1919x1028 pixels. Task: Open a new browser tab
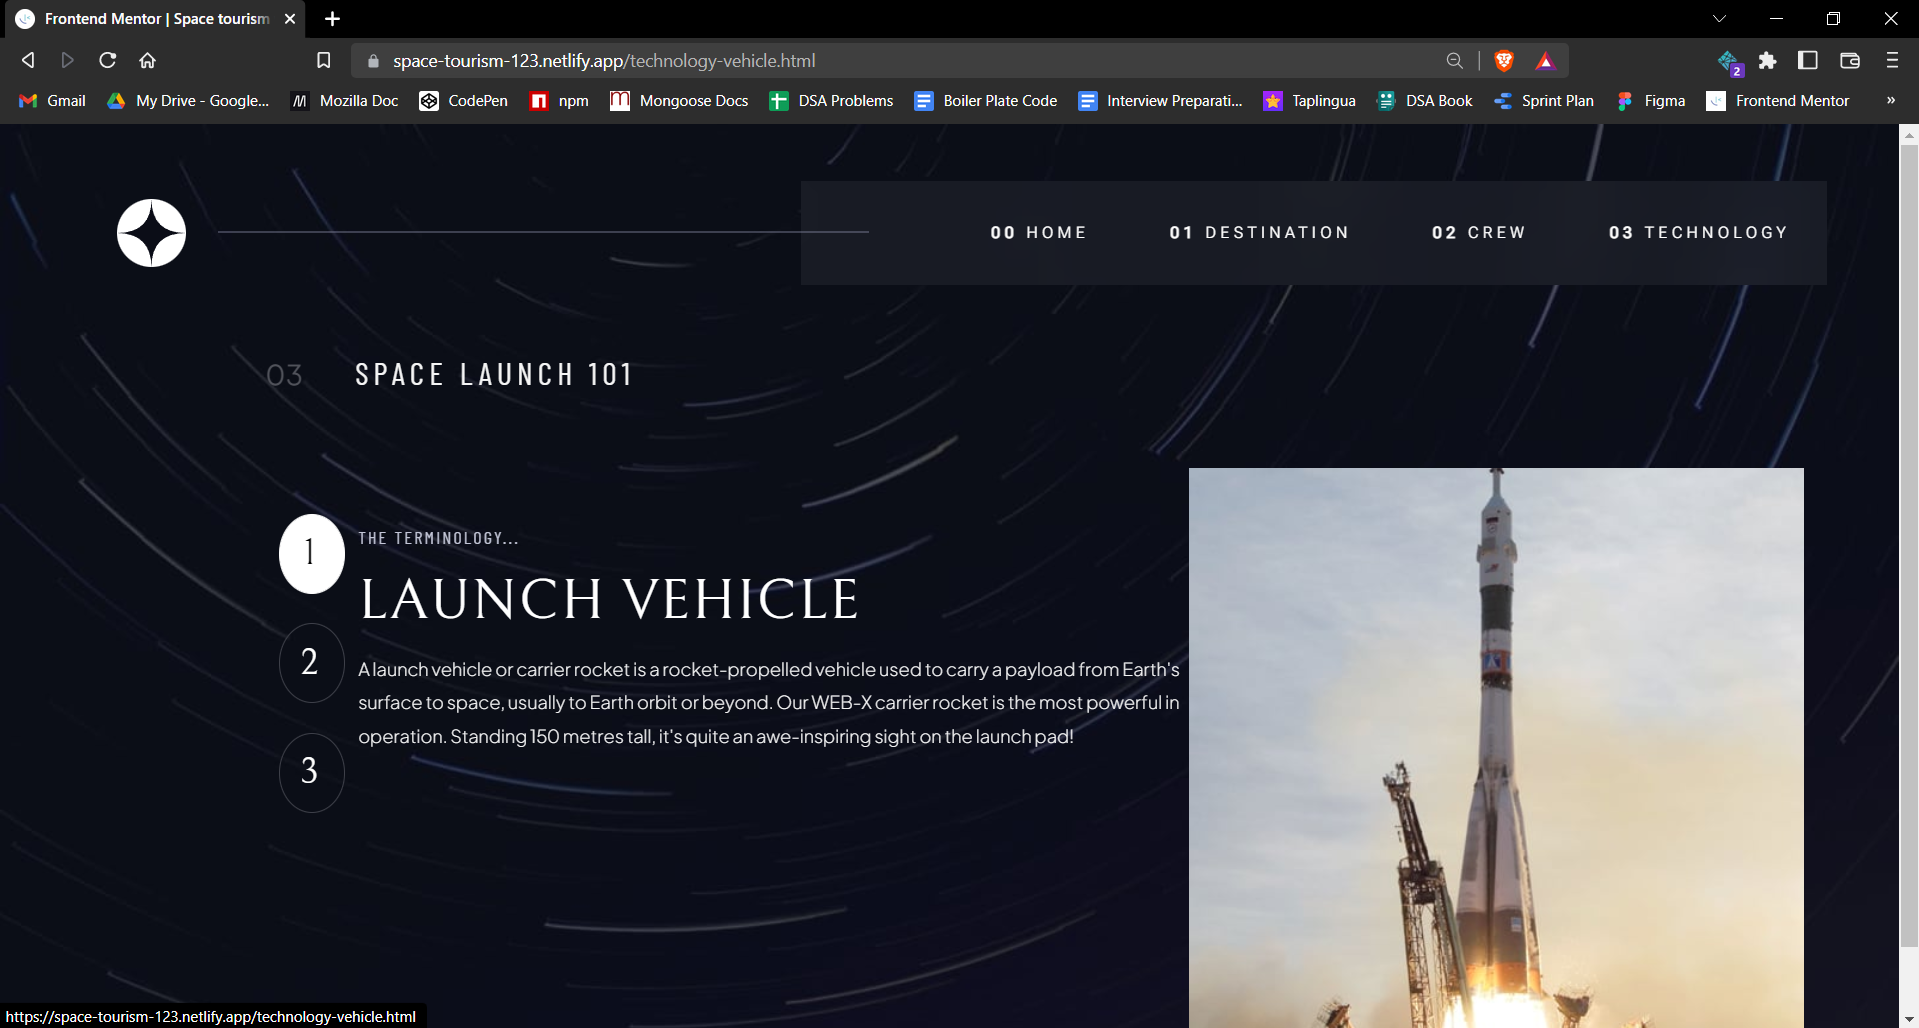[x=332, y=19]
